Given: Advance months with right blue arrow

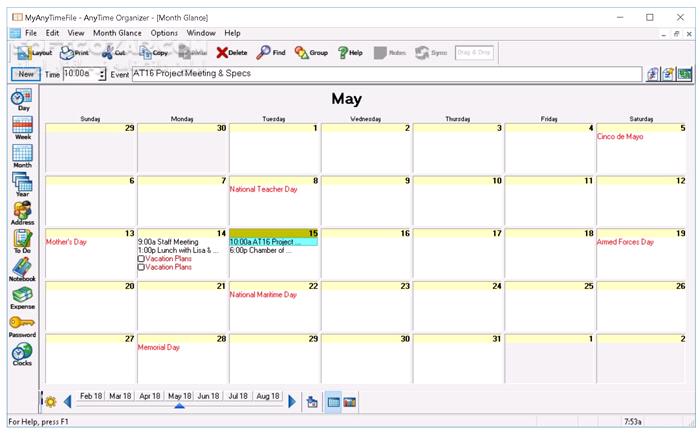Looking at the screenshot, I should coord(292,401).
